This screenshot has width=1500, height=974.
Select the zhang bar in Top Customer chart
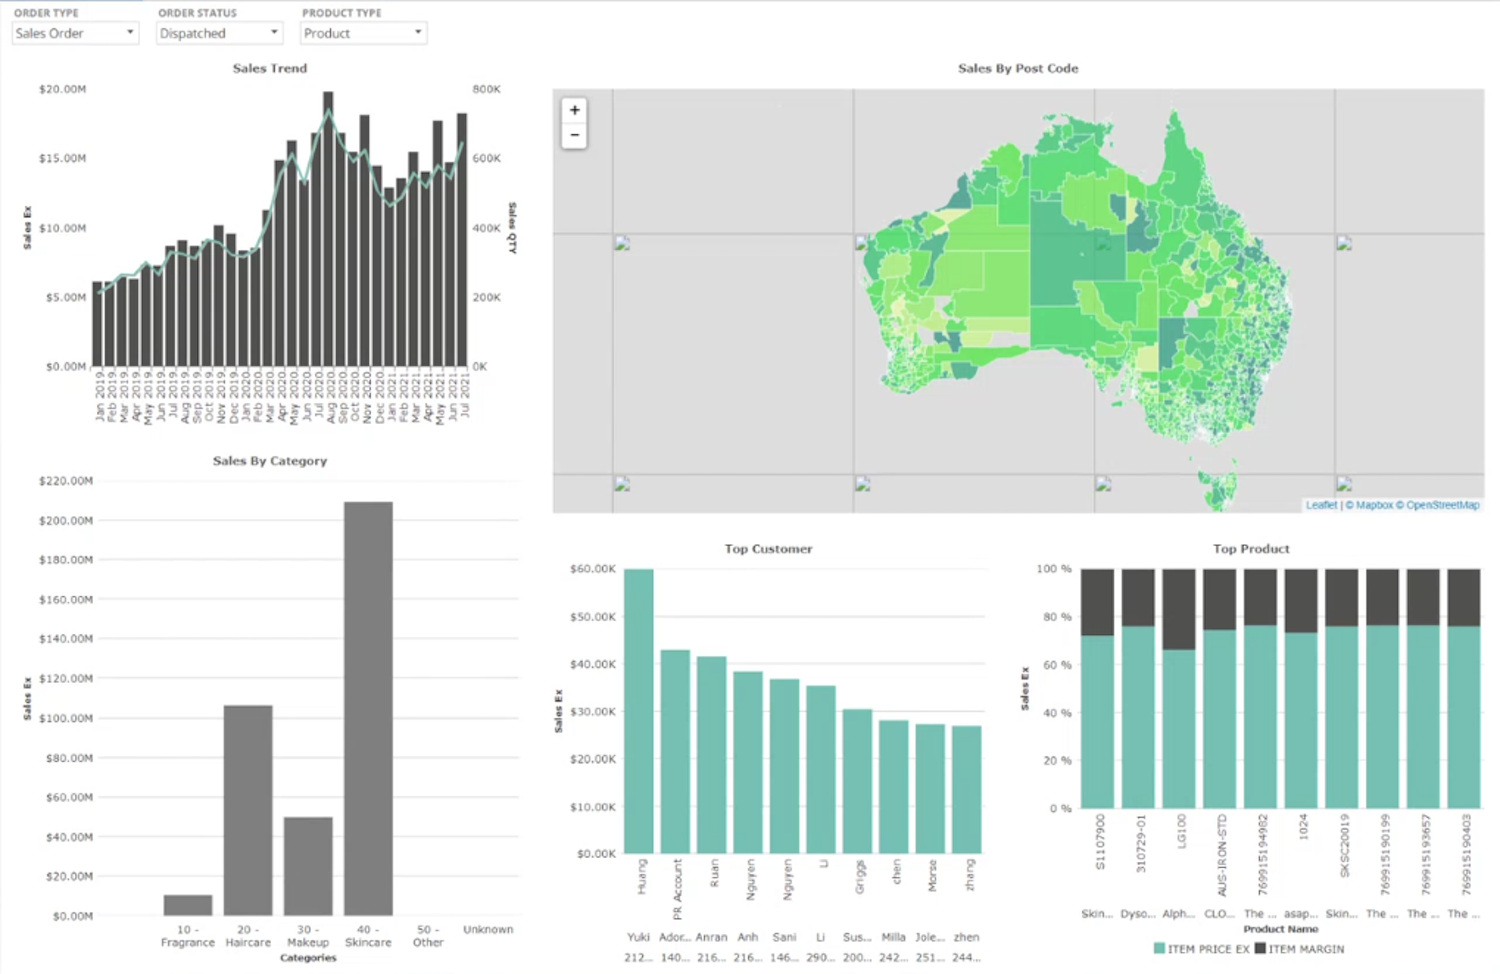[966, 789]
